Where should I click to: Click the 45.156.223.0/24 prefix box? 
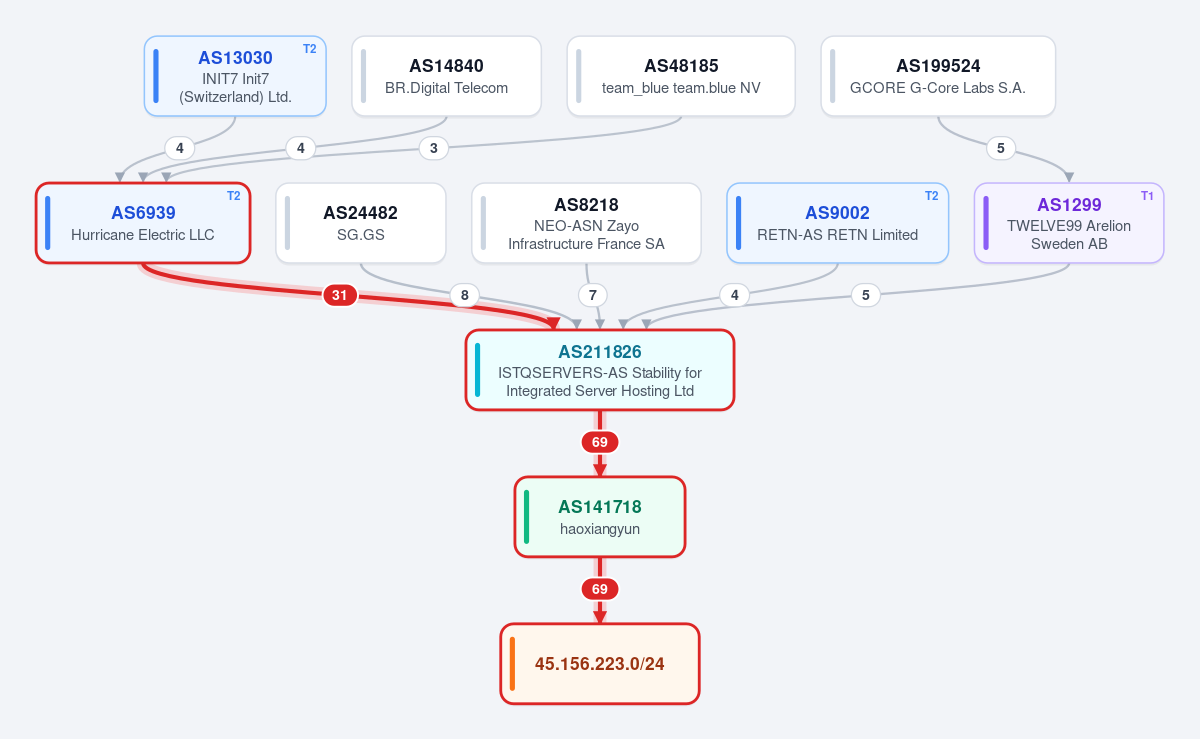(x=600, y=663)
